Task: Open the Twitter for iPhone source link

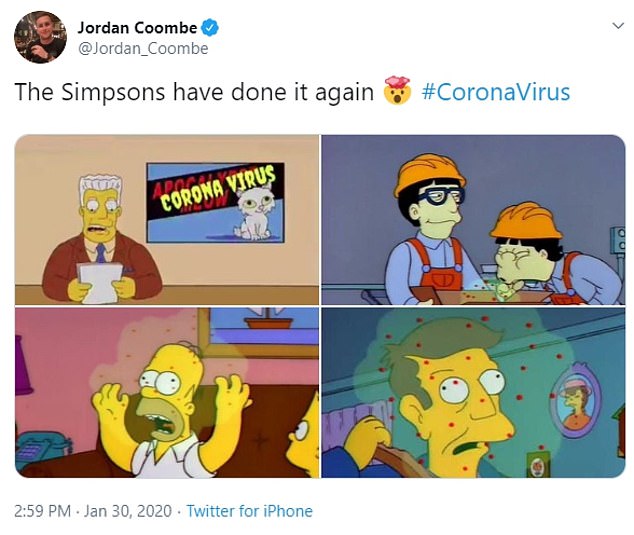Action: point(249,511)
